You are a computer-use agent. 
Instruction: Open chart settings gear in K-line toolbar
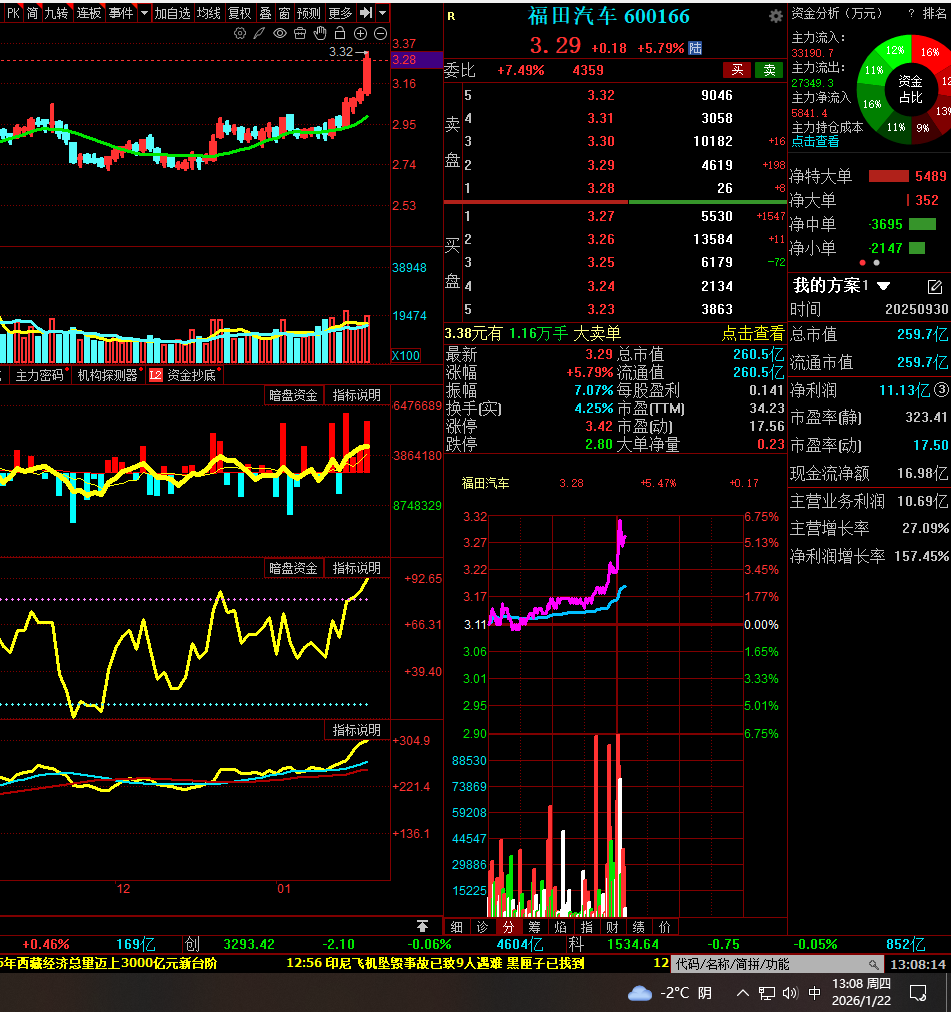[240, 34]
